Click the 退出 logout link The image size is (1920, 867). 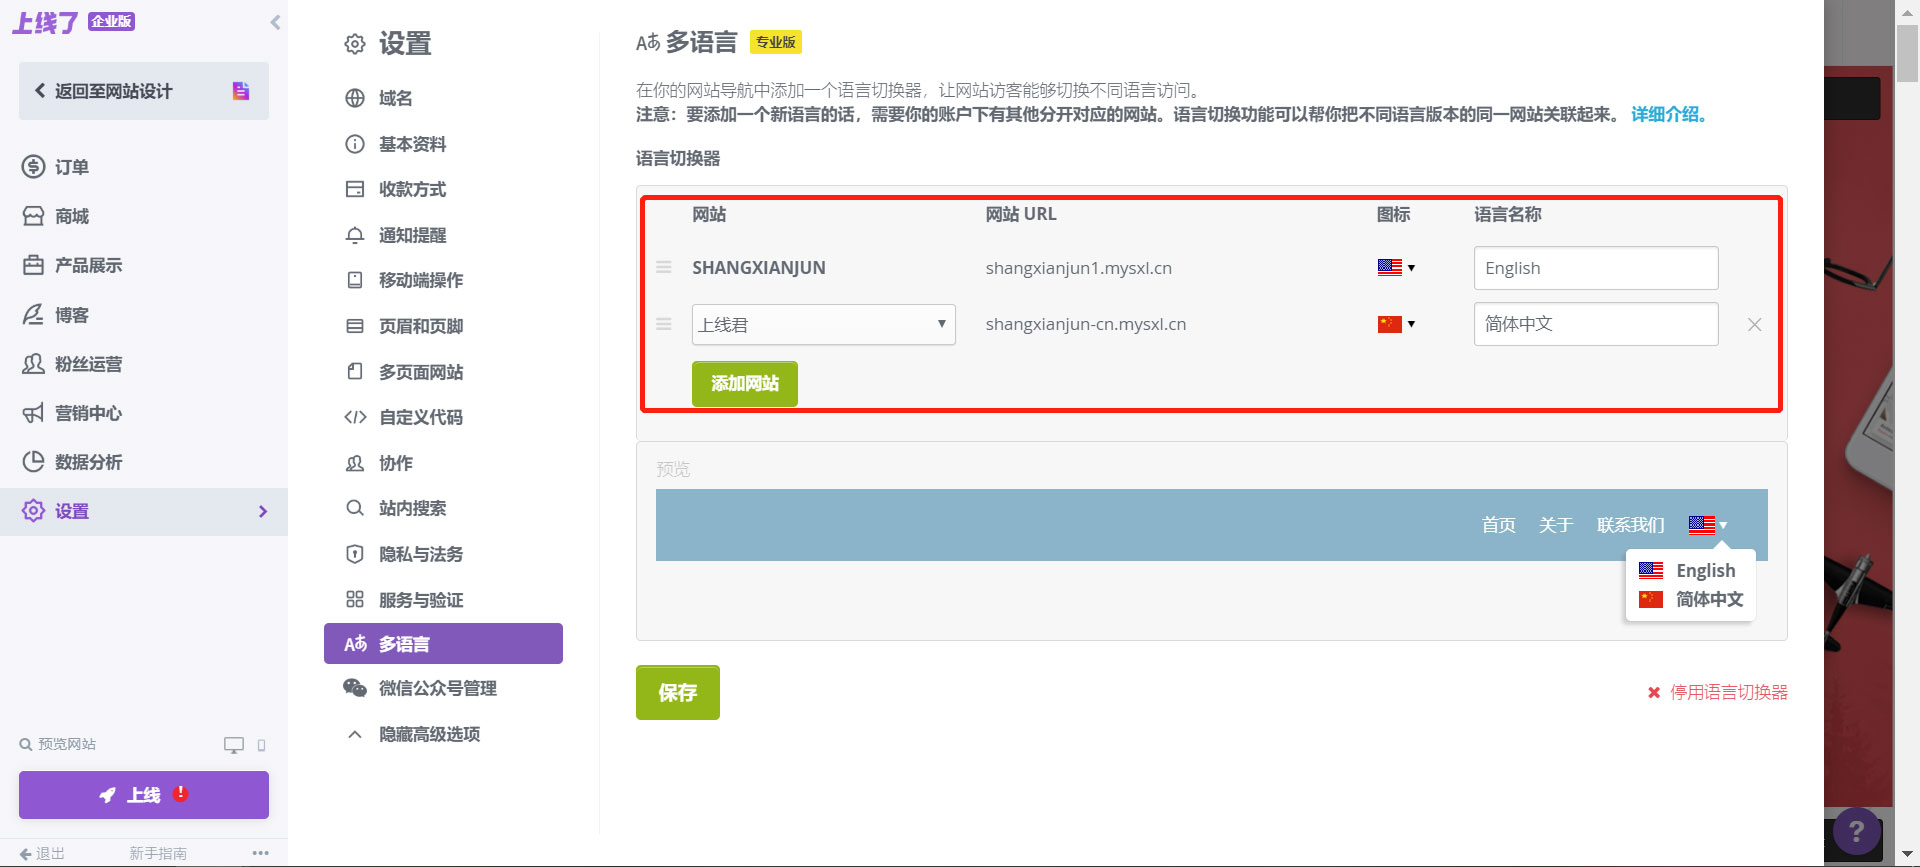coord(42,853)
